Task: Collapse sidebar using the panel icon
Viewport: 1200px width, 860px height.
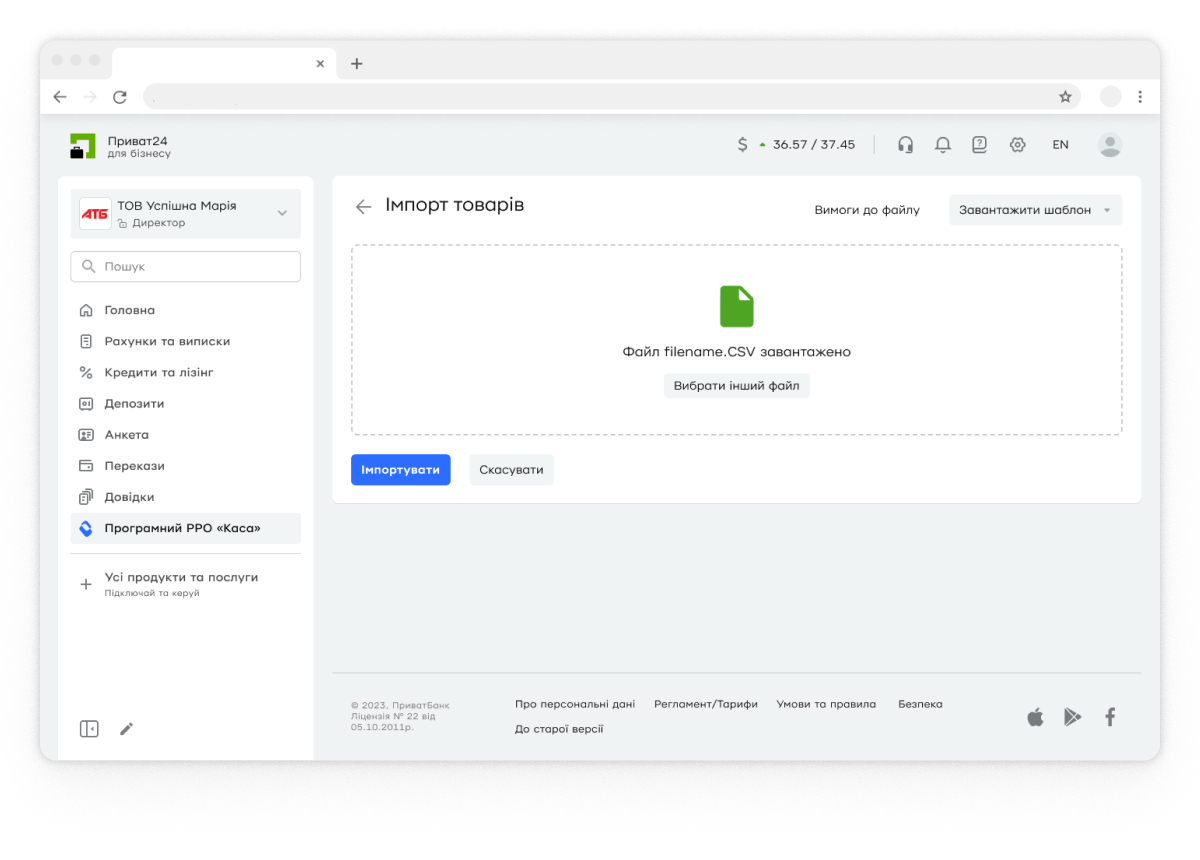Action: point(89,729)
